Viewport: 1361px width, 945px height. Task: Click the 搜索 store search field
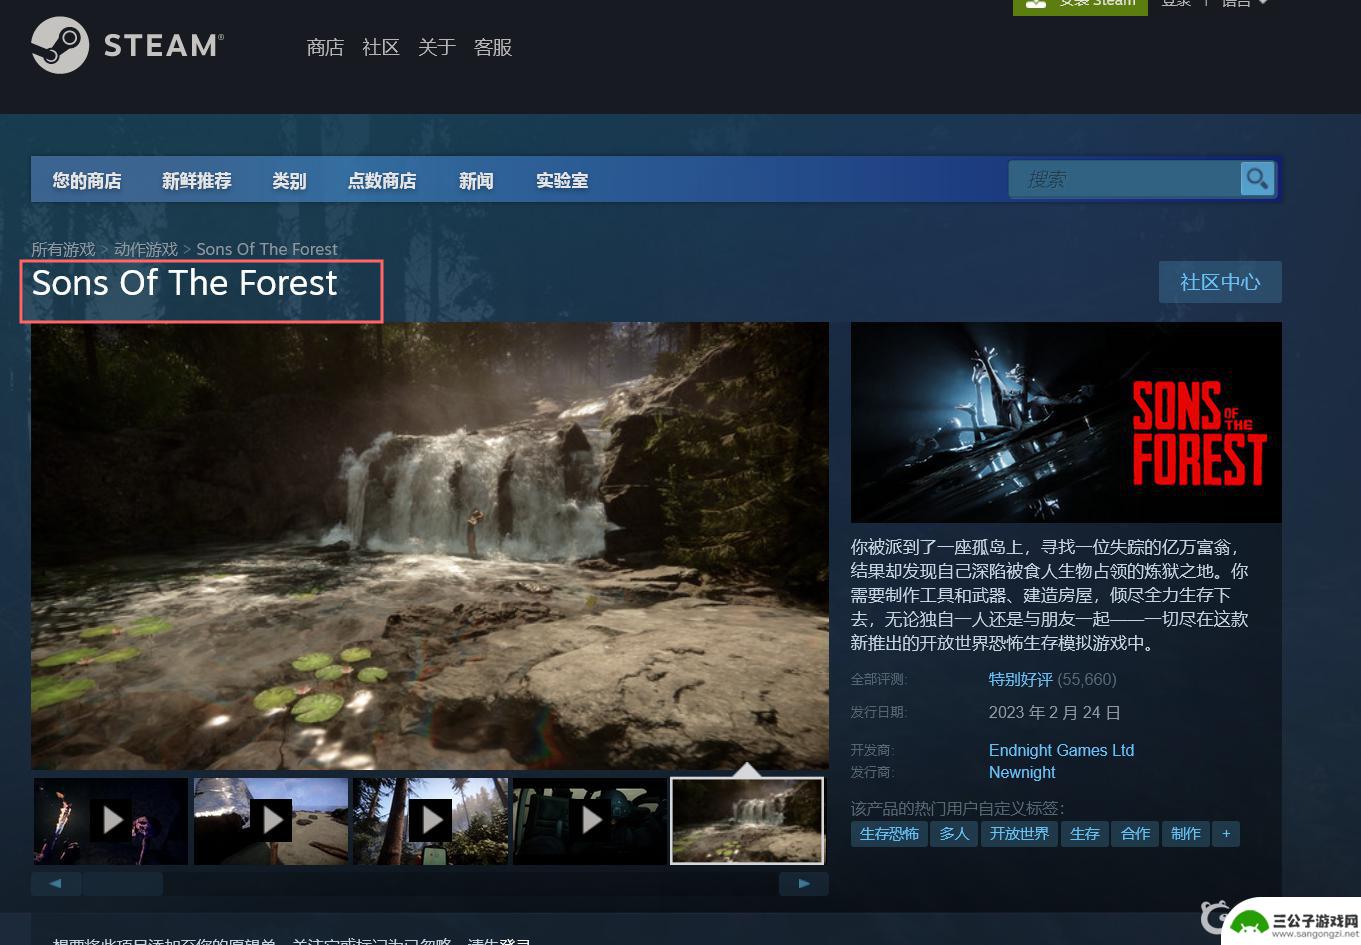1125,179
